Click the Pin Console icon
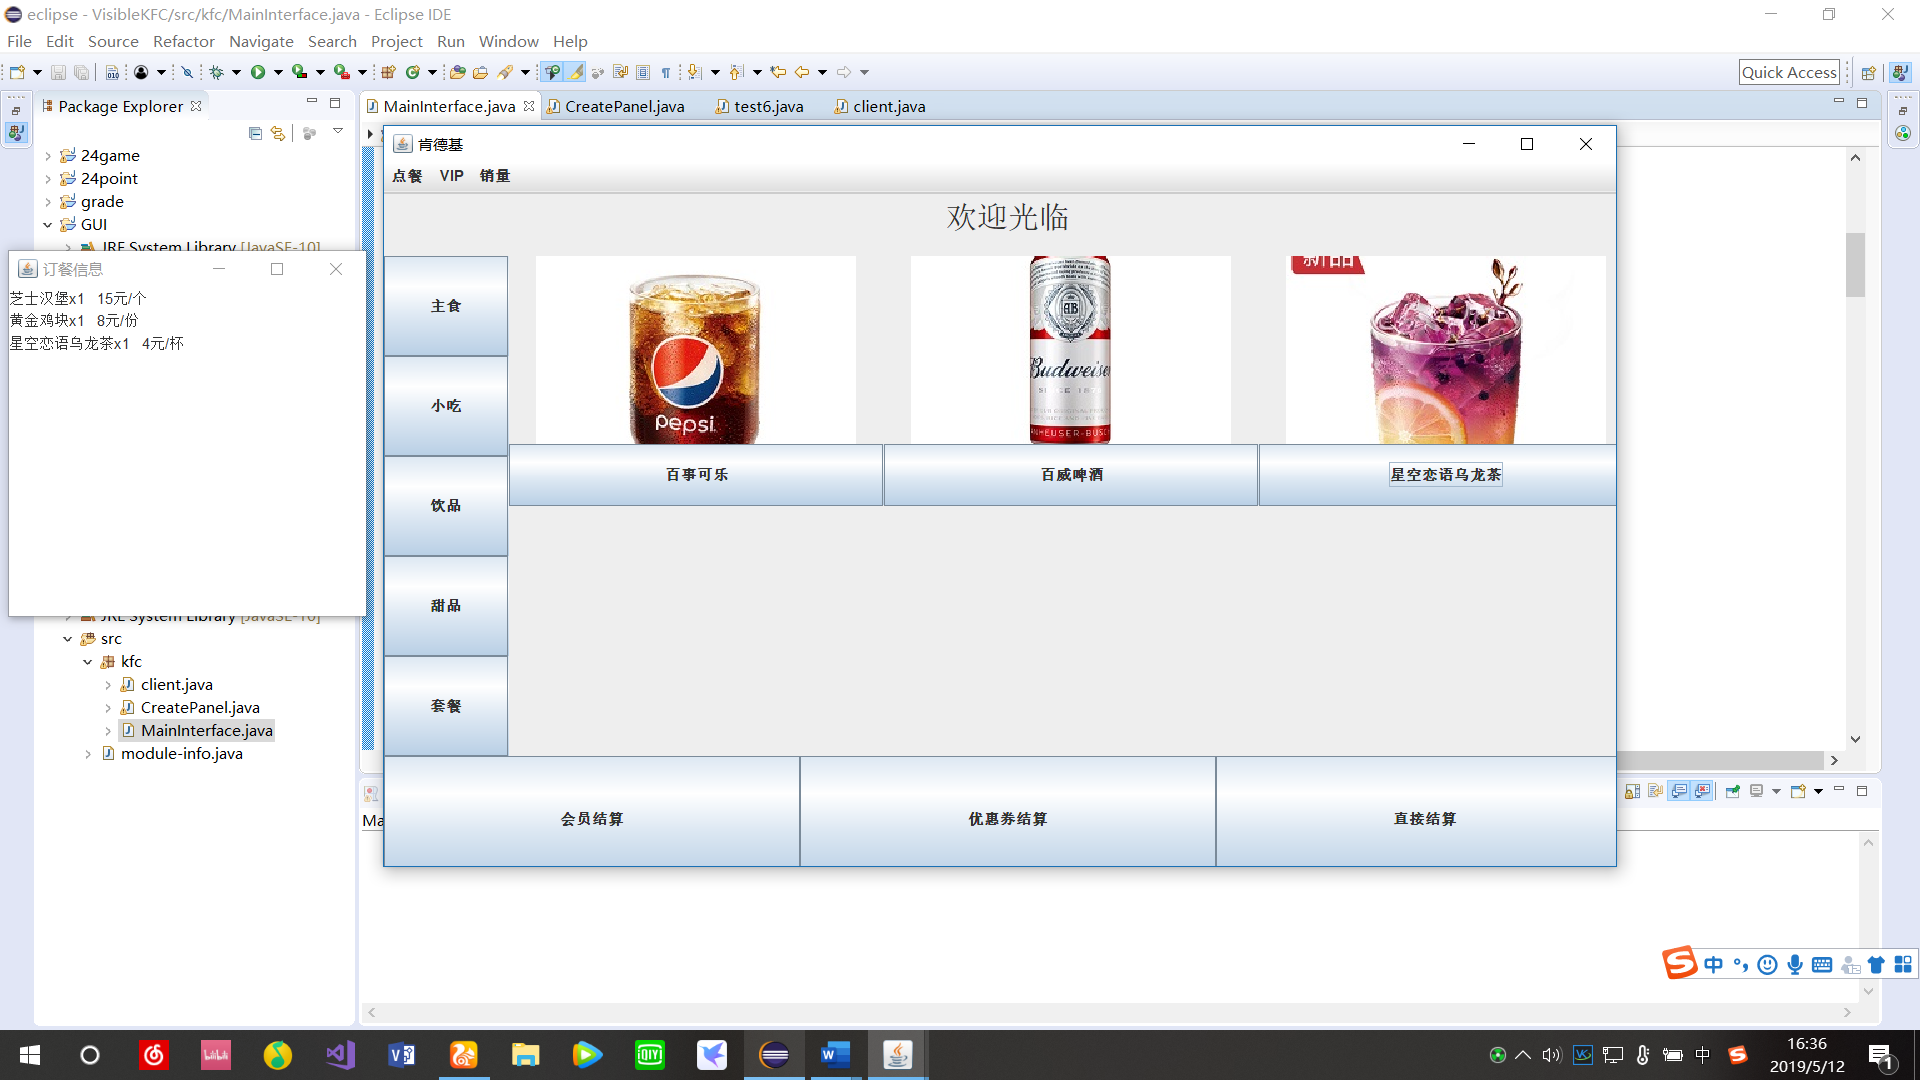Viewport: 1920px width, 1080px height. tap(1733, 791)
